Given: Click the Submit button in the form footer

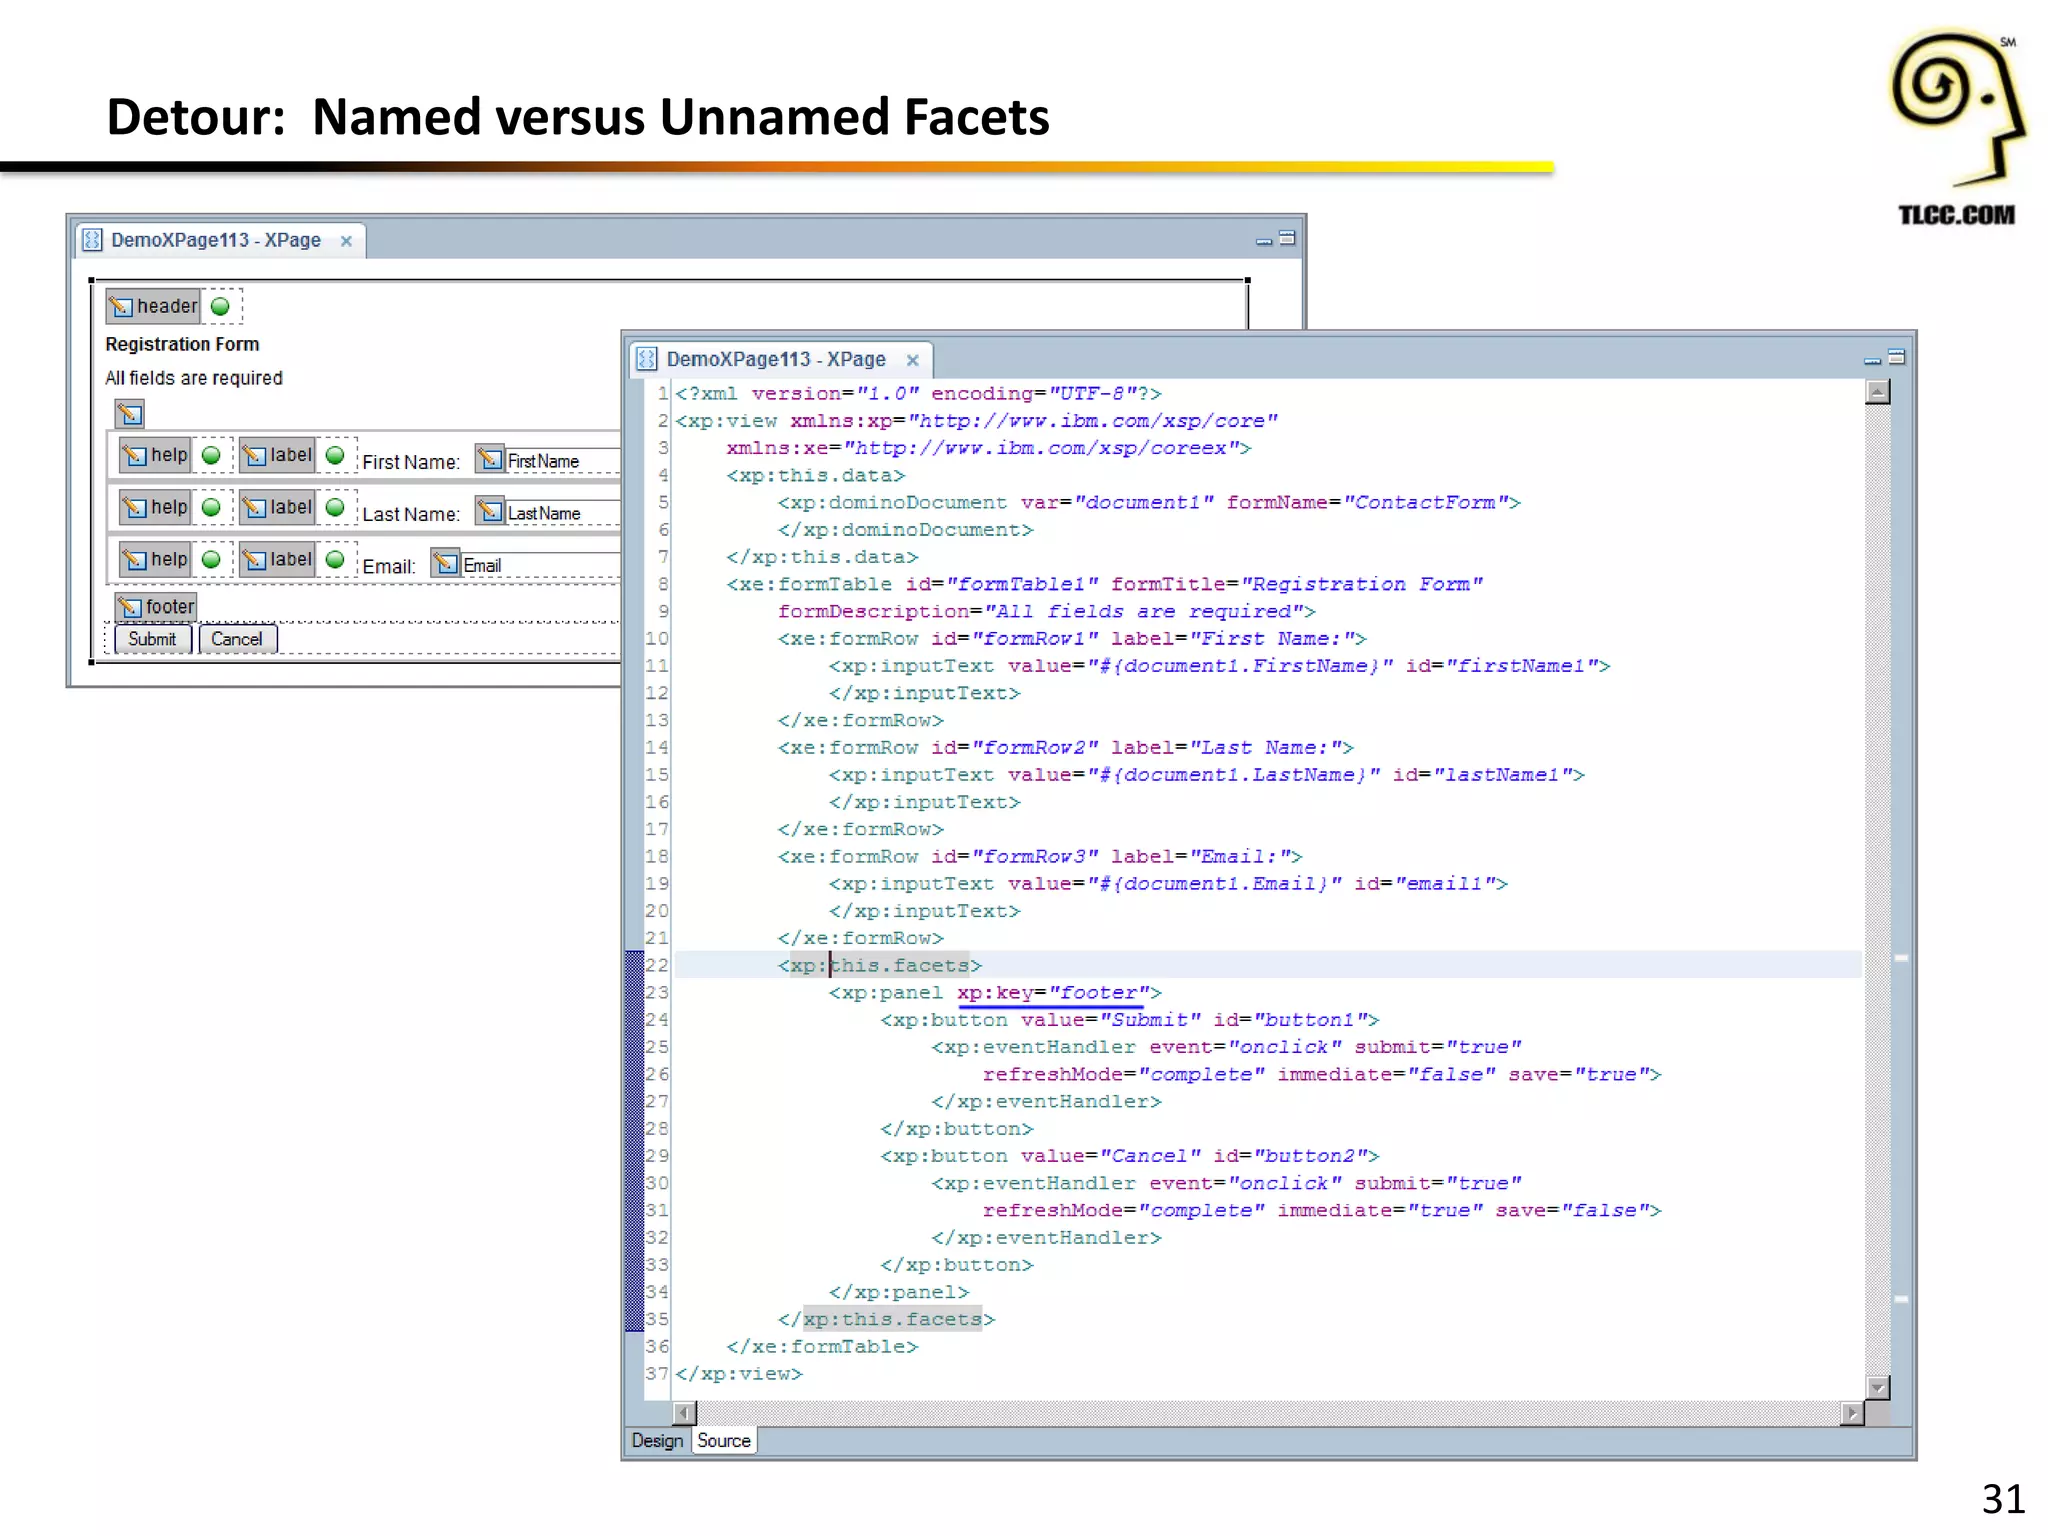Looking at the screenshot, I should click(x=152, y=639).
